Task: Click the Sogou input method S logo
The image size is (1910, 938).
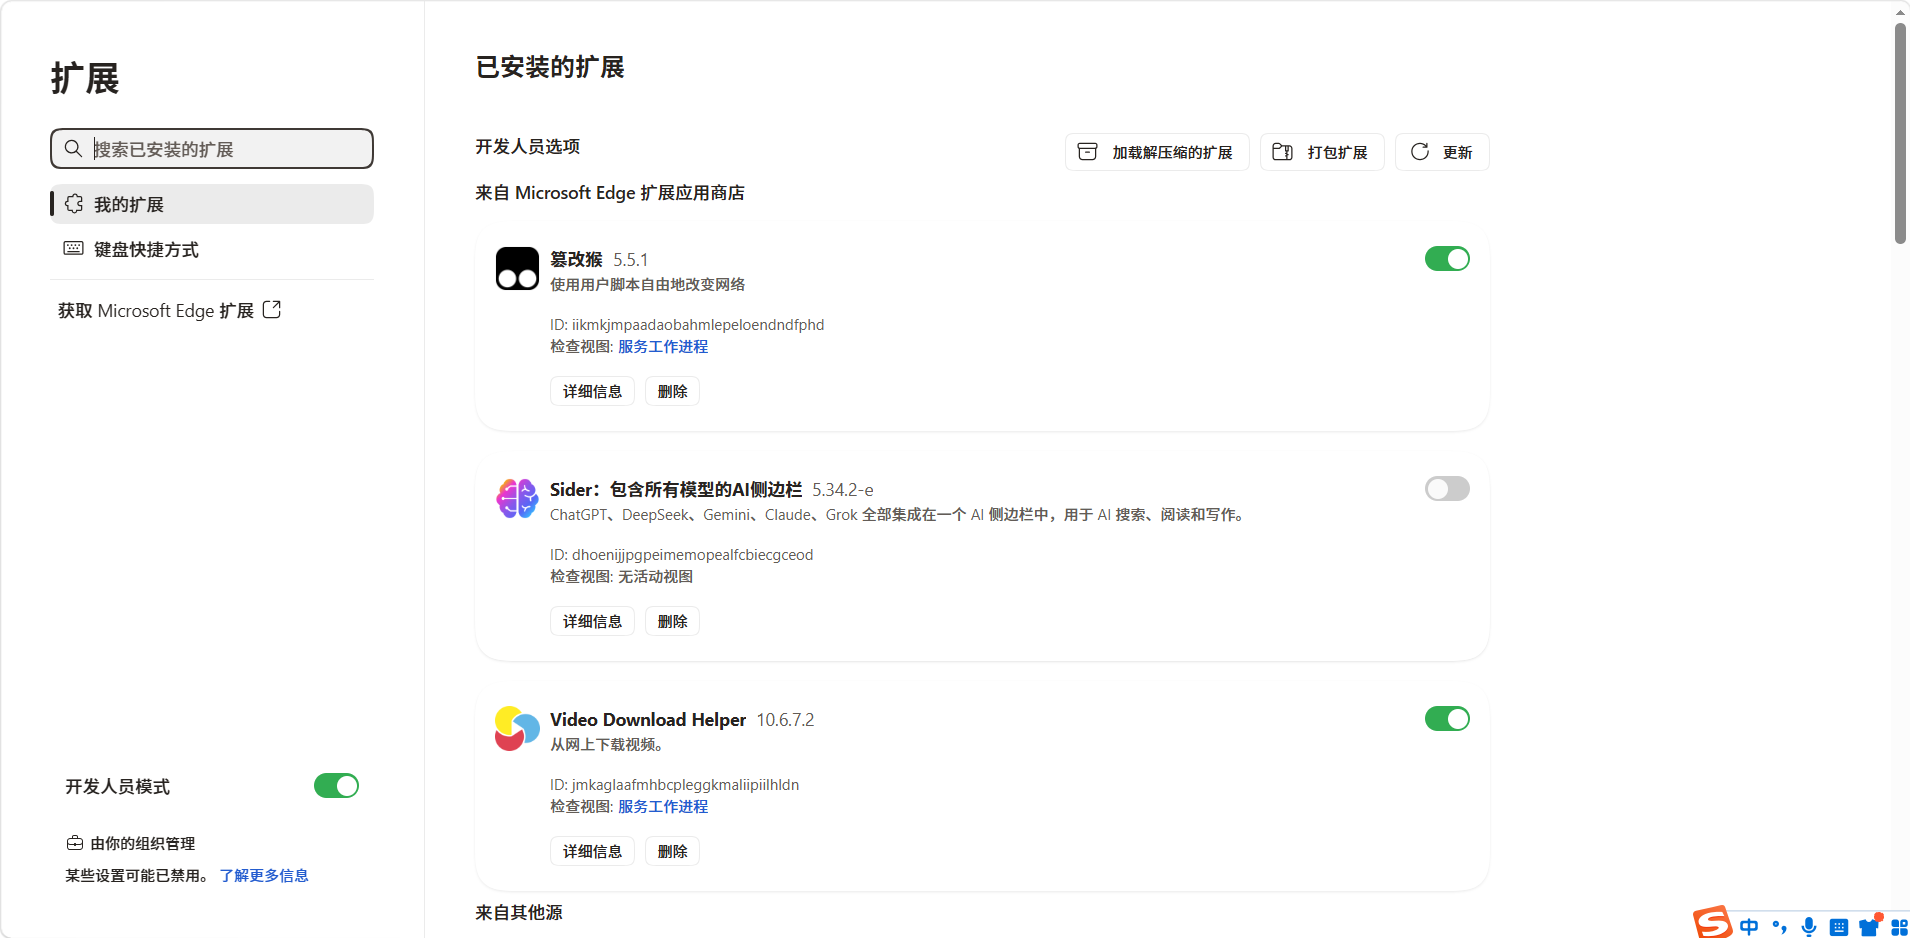Action: coord(1712,923)
